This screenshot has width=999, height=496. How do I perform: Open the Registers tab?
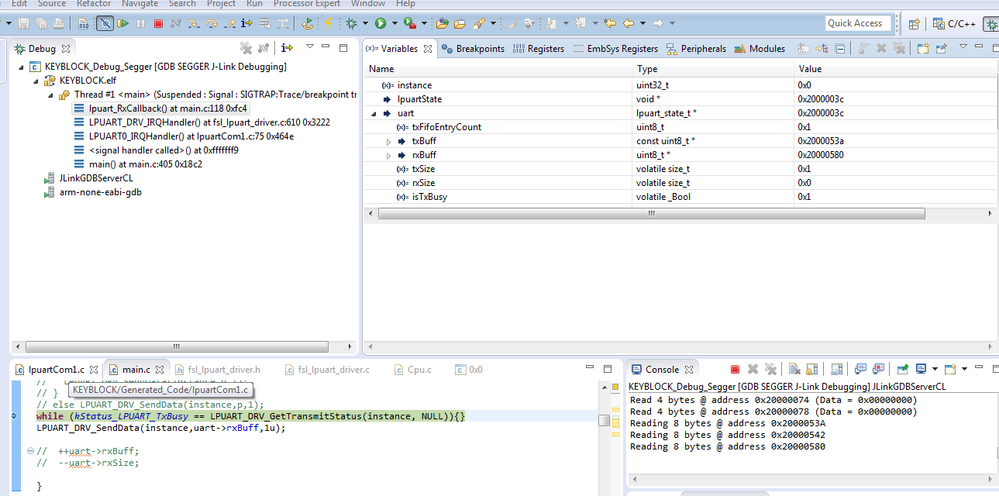click(538, 48)
